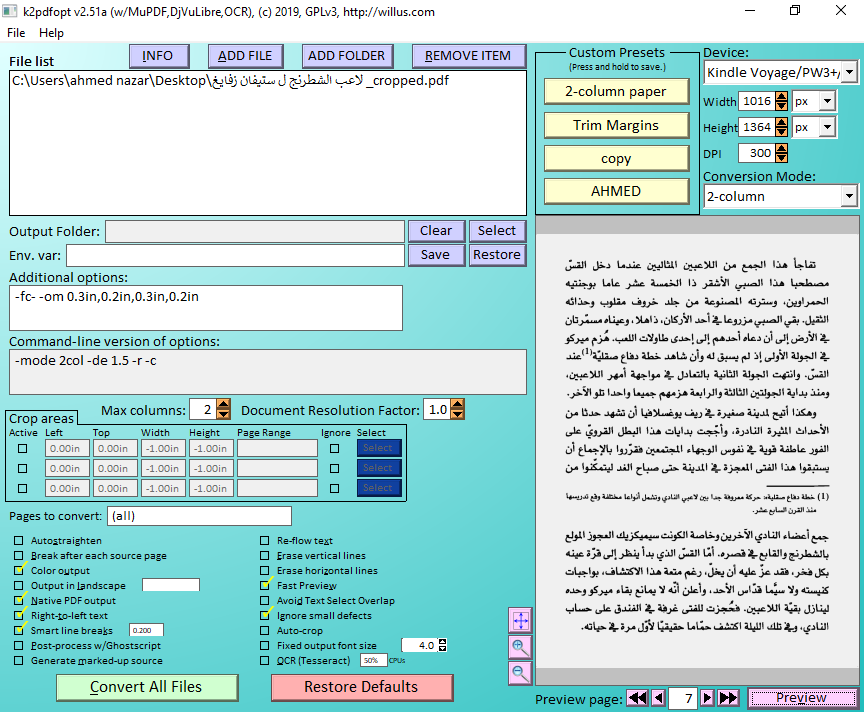864x712 pixels.
Task: Go to previous preview page
Action: tap(658, 698)
